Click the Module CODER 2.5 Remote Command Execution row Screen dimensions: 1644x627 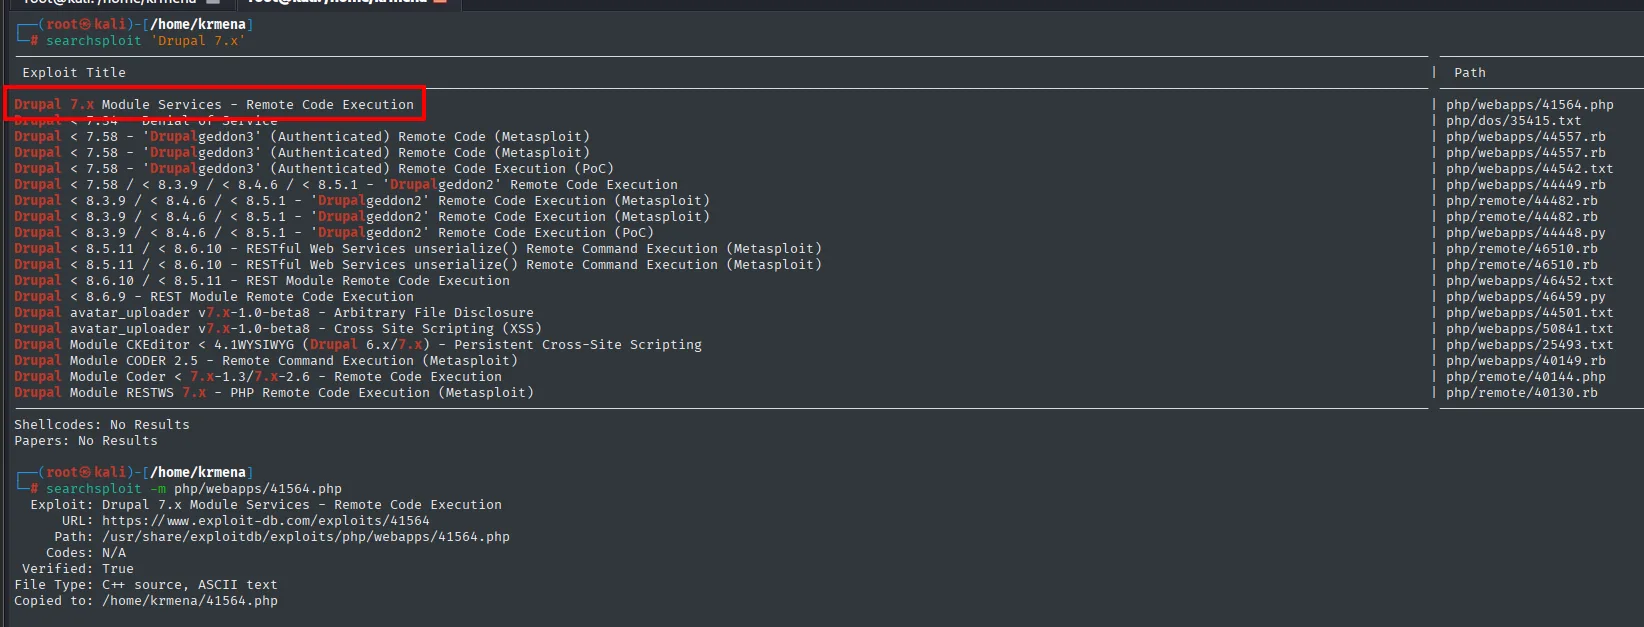[266, 361]
